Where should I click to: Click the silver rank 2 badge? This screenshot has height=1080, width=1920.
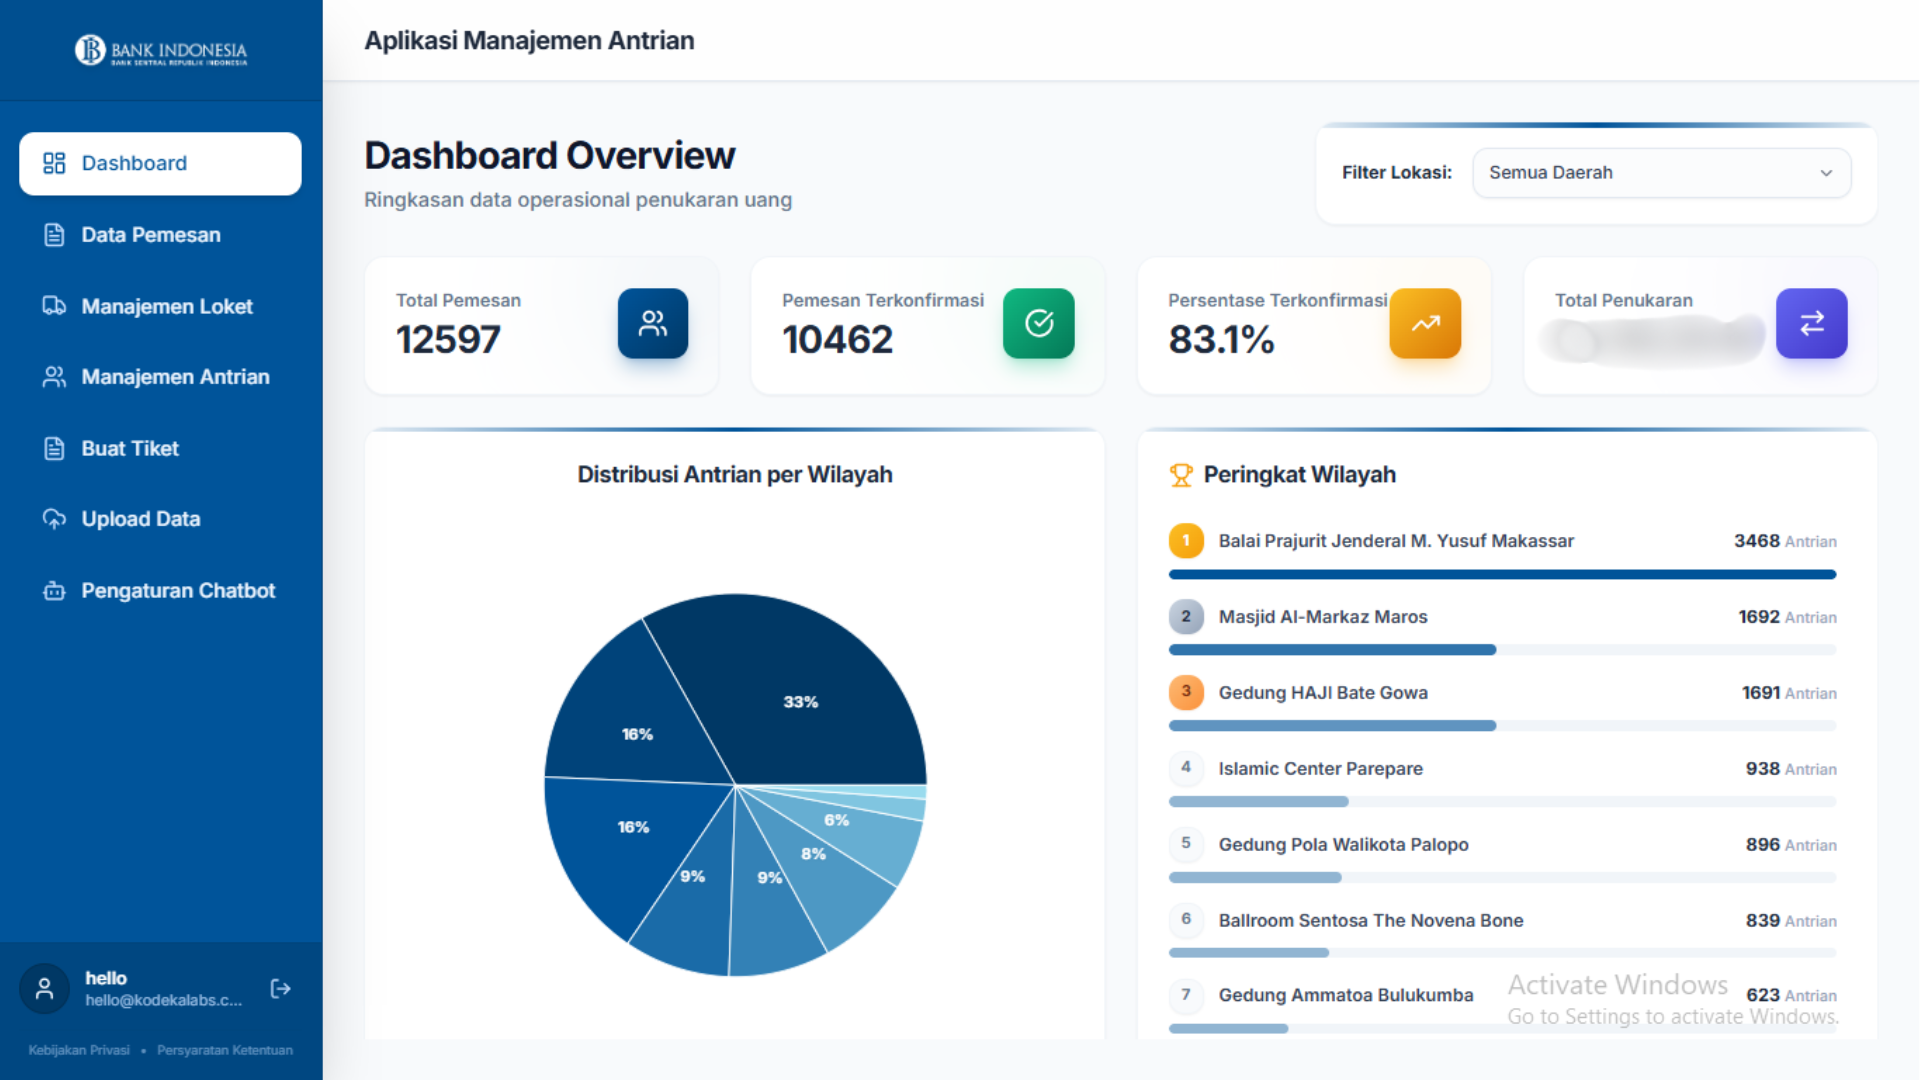click(1186, 617)
